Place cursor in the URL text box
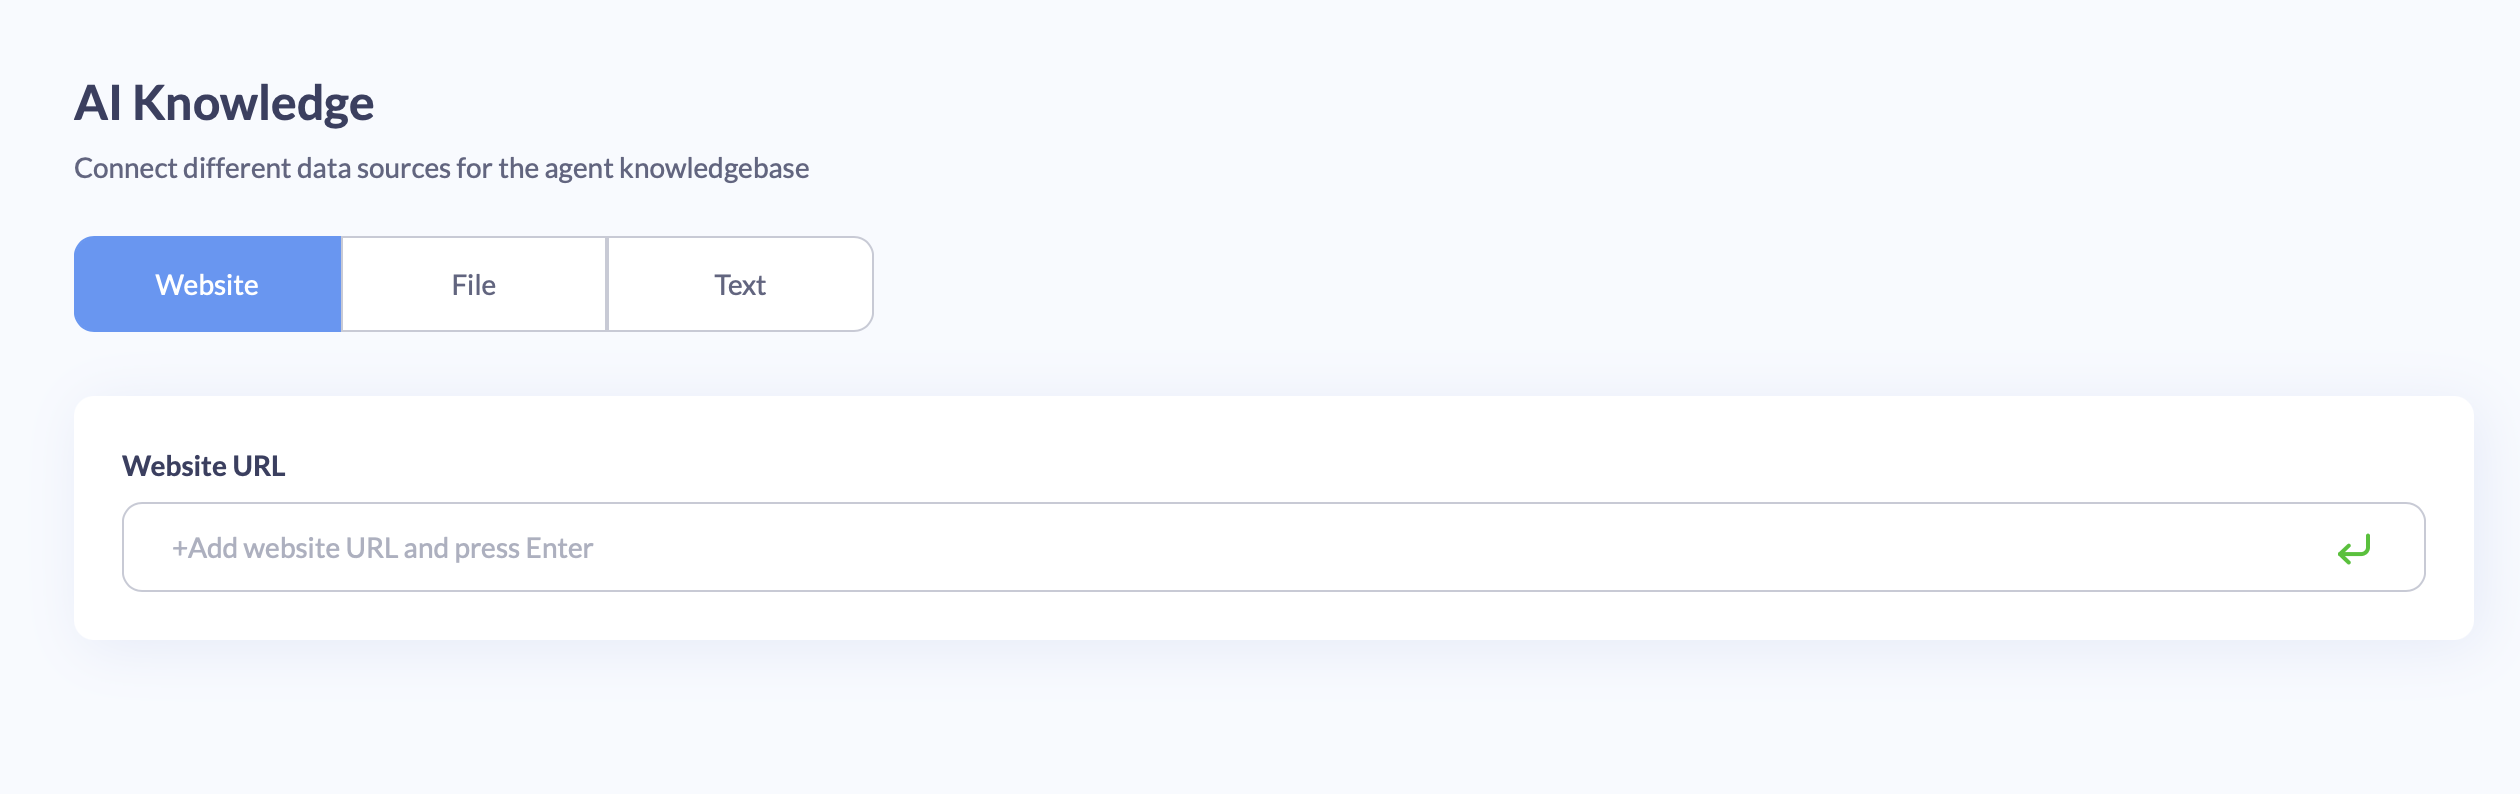This screenshot has height=794, width=2520. pos(1273,547)
